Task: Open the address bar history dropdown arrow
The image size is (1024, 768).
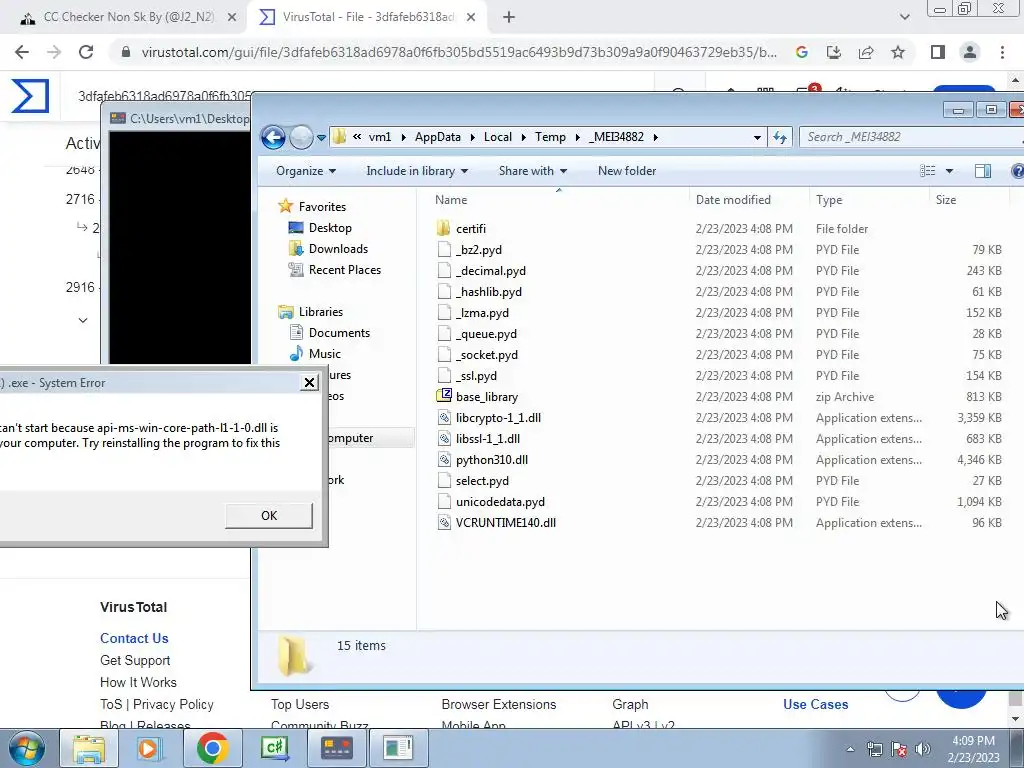Action: coord(757,138)
